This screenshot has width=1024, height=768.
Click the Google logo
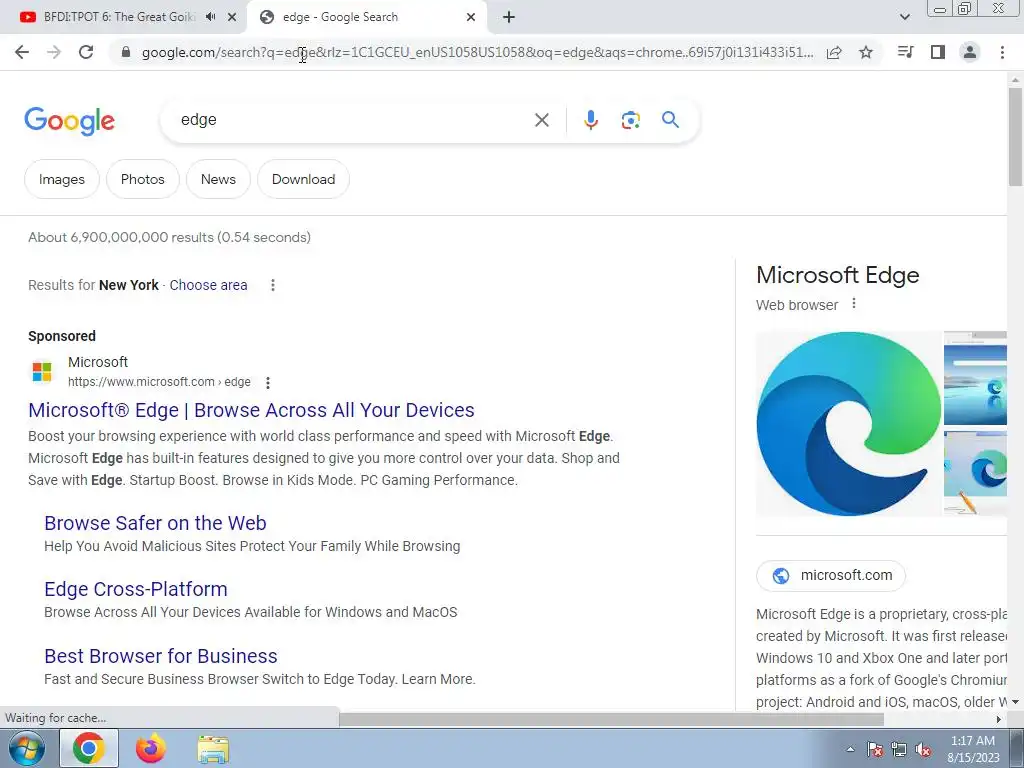(69, 121)
